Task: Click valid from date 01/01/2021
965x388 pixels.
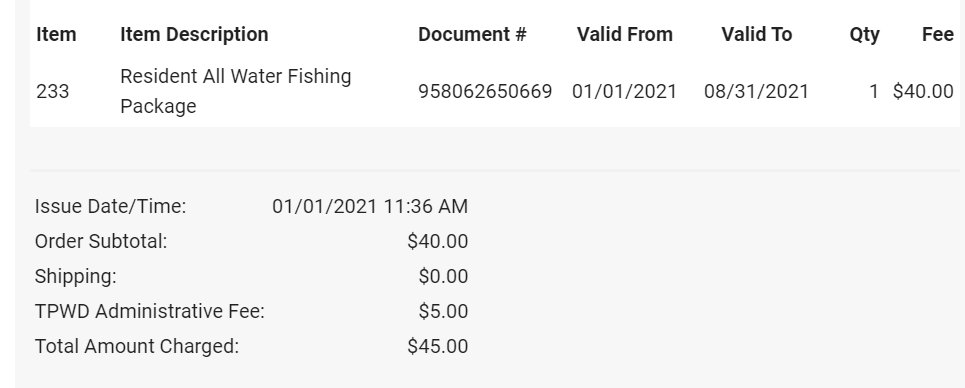Action: [x=624, y=92]
